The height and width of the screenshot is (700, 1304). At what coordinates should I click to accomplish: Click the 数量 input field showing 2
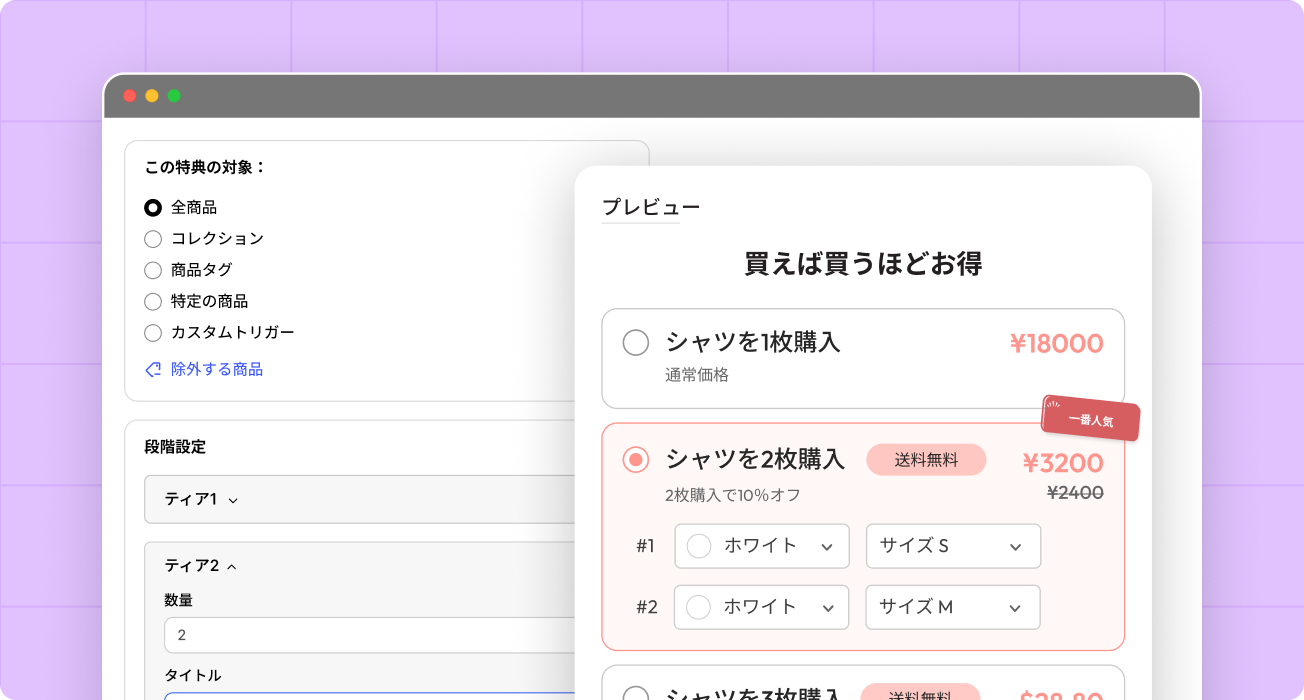tap(370, 635)
